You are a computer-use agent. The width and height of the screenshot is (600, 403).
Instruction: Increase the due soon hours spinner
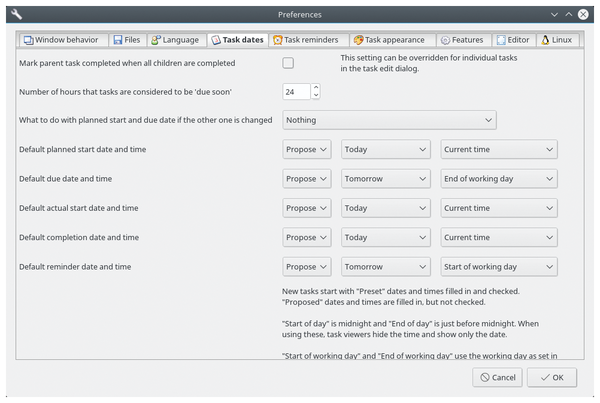coord(316,87)
